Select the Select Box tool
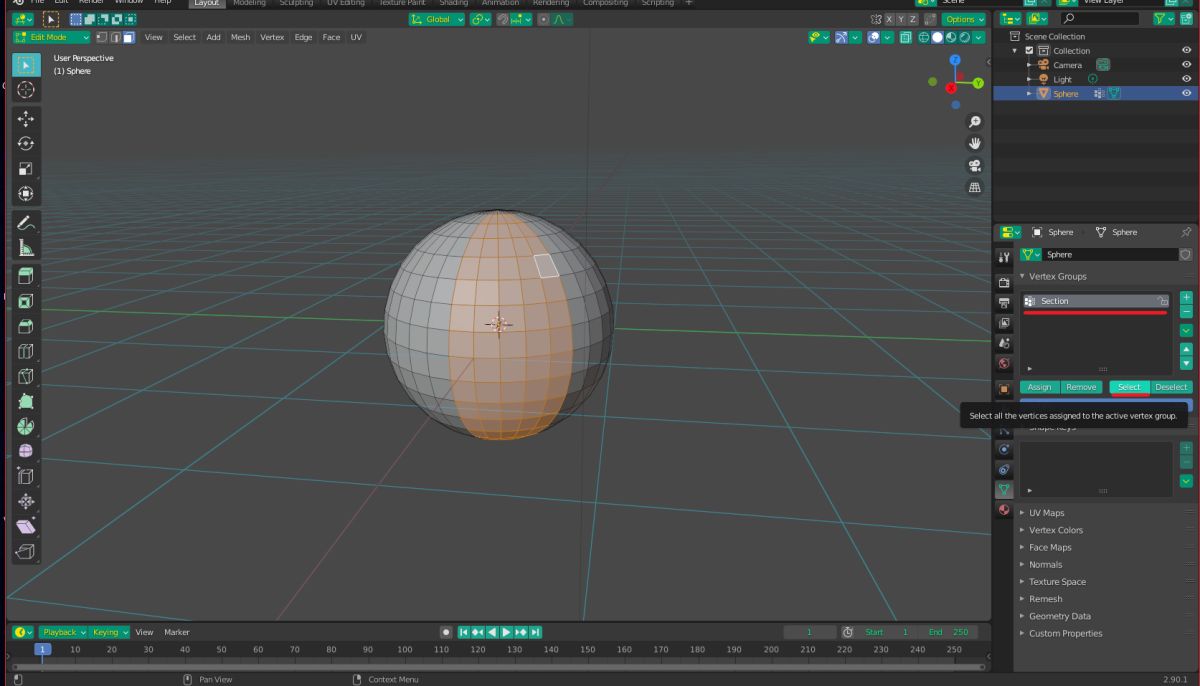The width and height of the screenshot is (1200, 686). click(x=26, y=65)
